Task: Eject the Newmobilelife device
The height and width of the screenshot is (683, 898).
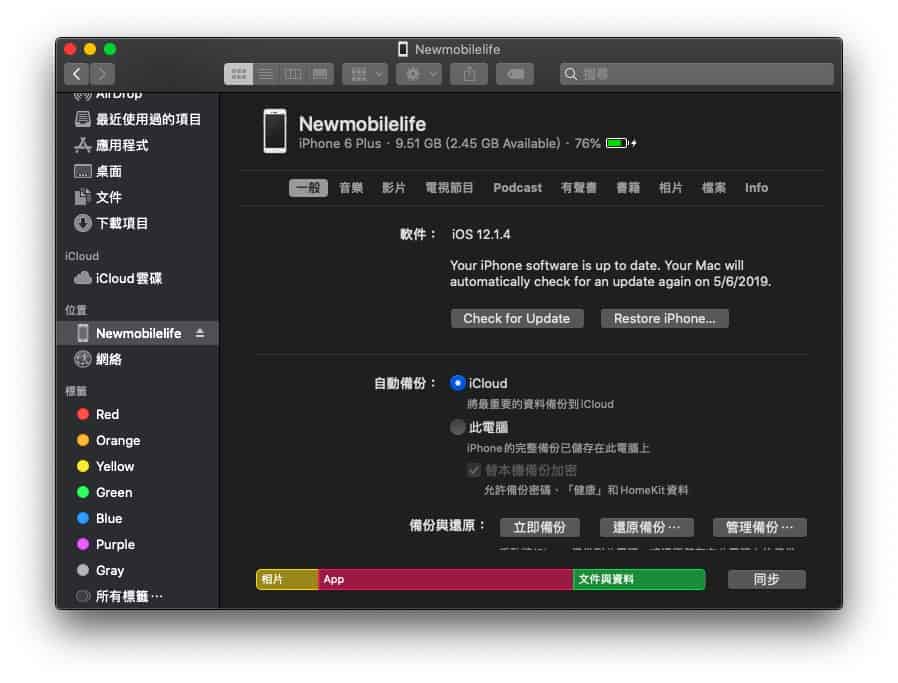Action: (x=200, y=333)
